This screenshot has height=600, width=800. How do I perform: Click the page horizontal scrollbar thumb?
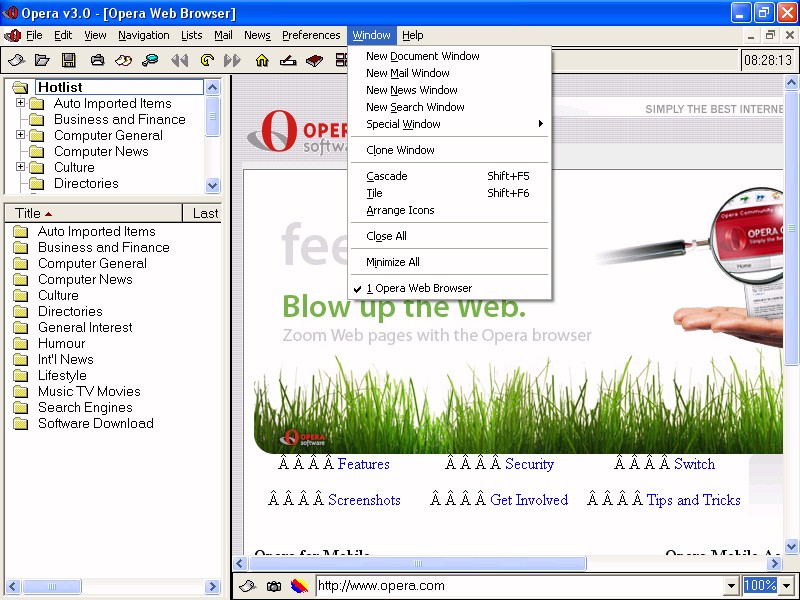pyautogui.click(x=417, y=563)
